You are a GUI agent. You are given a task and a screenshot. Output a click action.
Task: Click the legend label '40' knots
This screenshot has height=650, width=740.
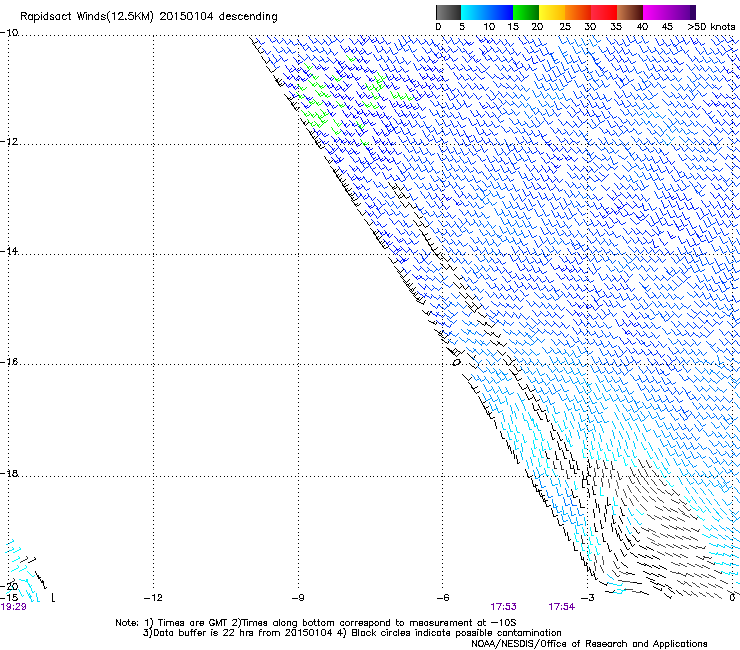(642, 27)
